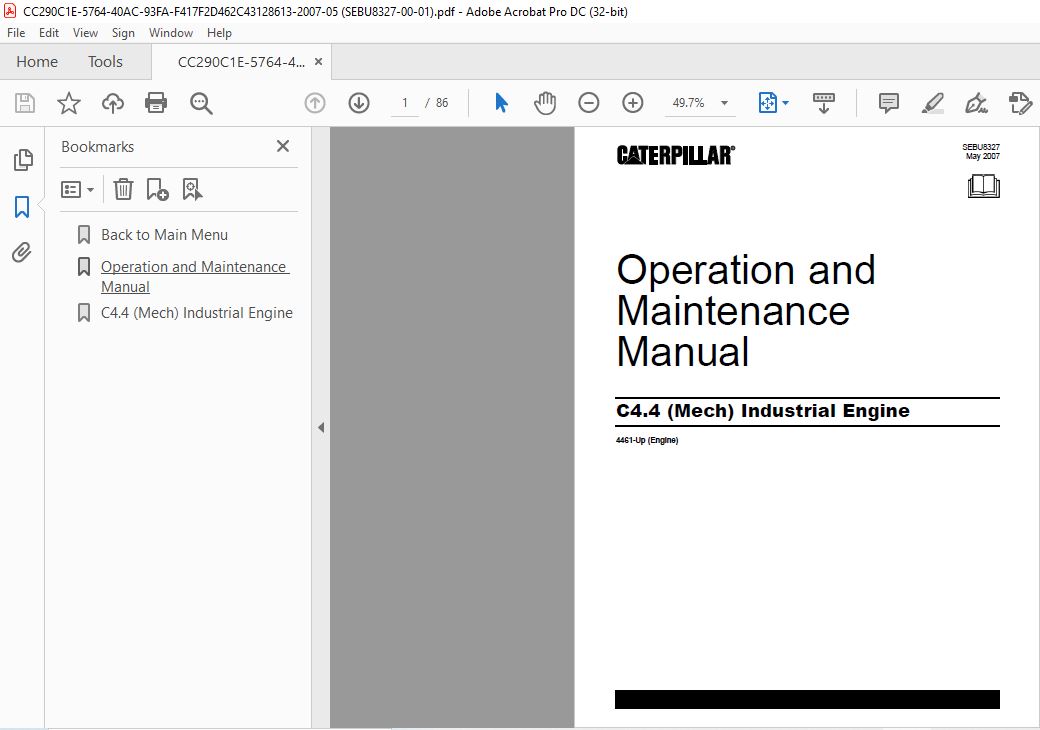The height and width of the screenshot is (730, 1040).
Task: Open bookmarks options dropdown menu
Action: [x=77, y=190]
